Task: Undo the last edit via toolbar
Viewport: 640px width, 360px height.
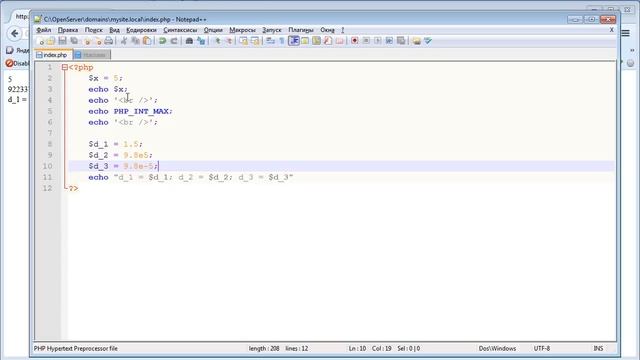Action: (162, 41)
